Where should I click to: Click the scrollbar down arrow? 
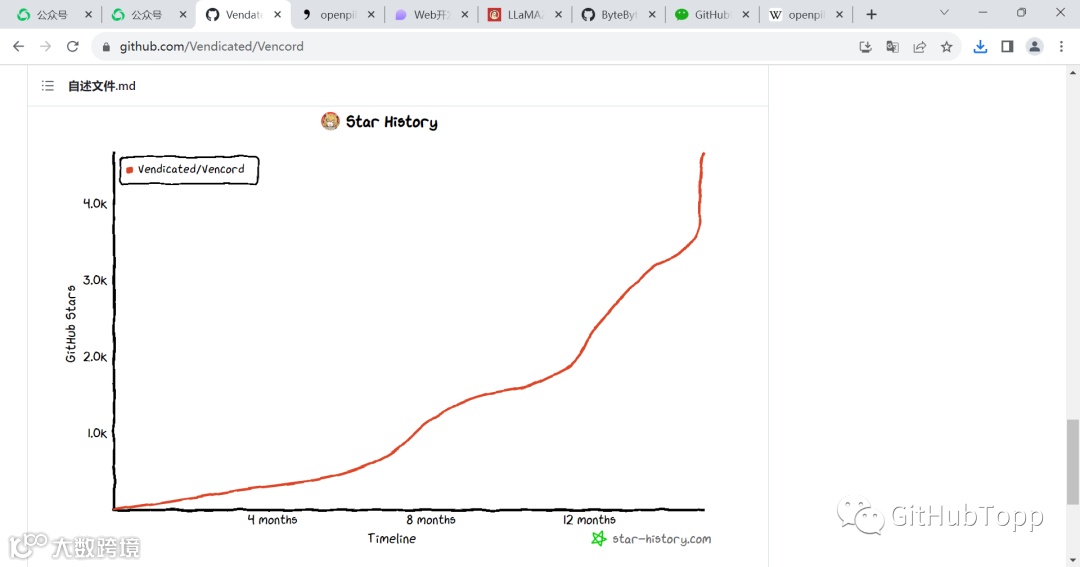(x=1072, y=560)
